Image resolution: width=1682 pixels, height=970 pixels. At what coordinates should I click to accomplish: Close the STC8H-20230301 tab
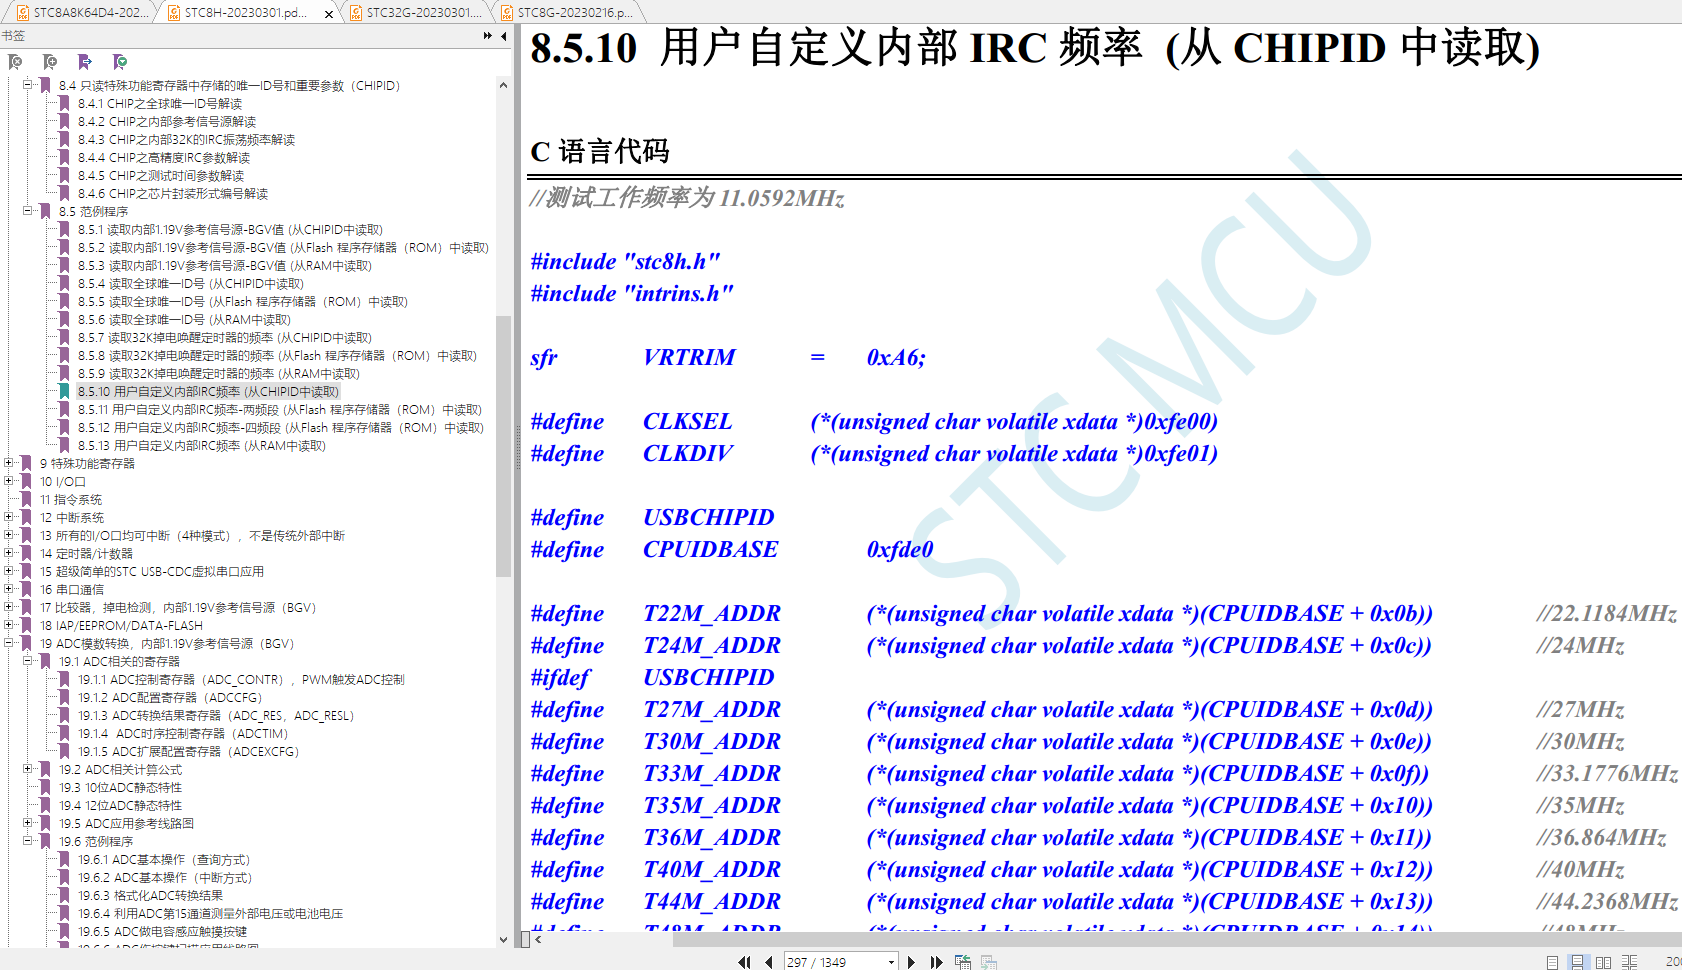point(329,14)
